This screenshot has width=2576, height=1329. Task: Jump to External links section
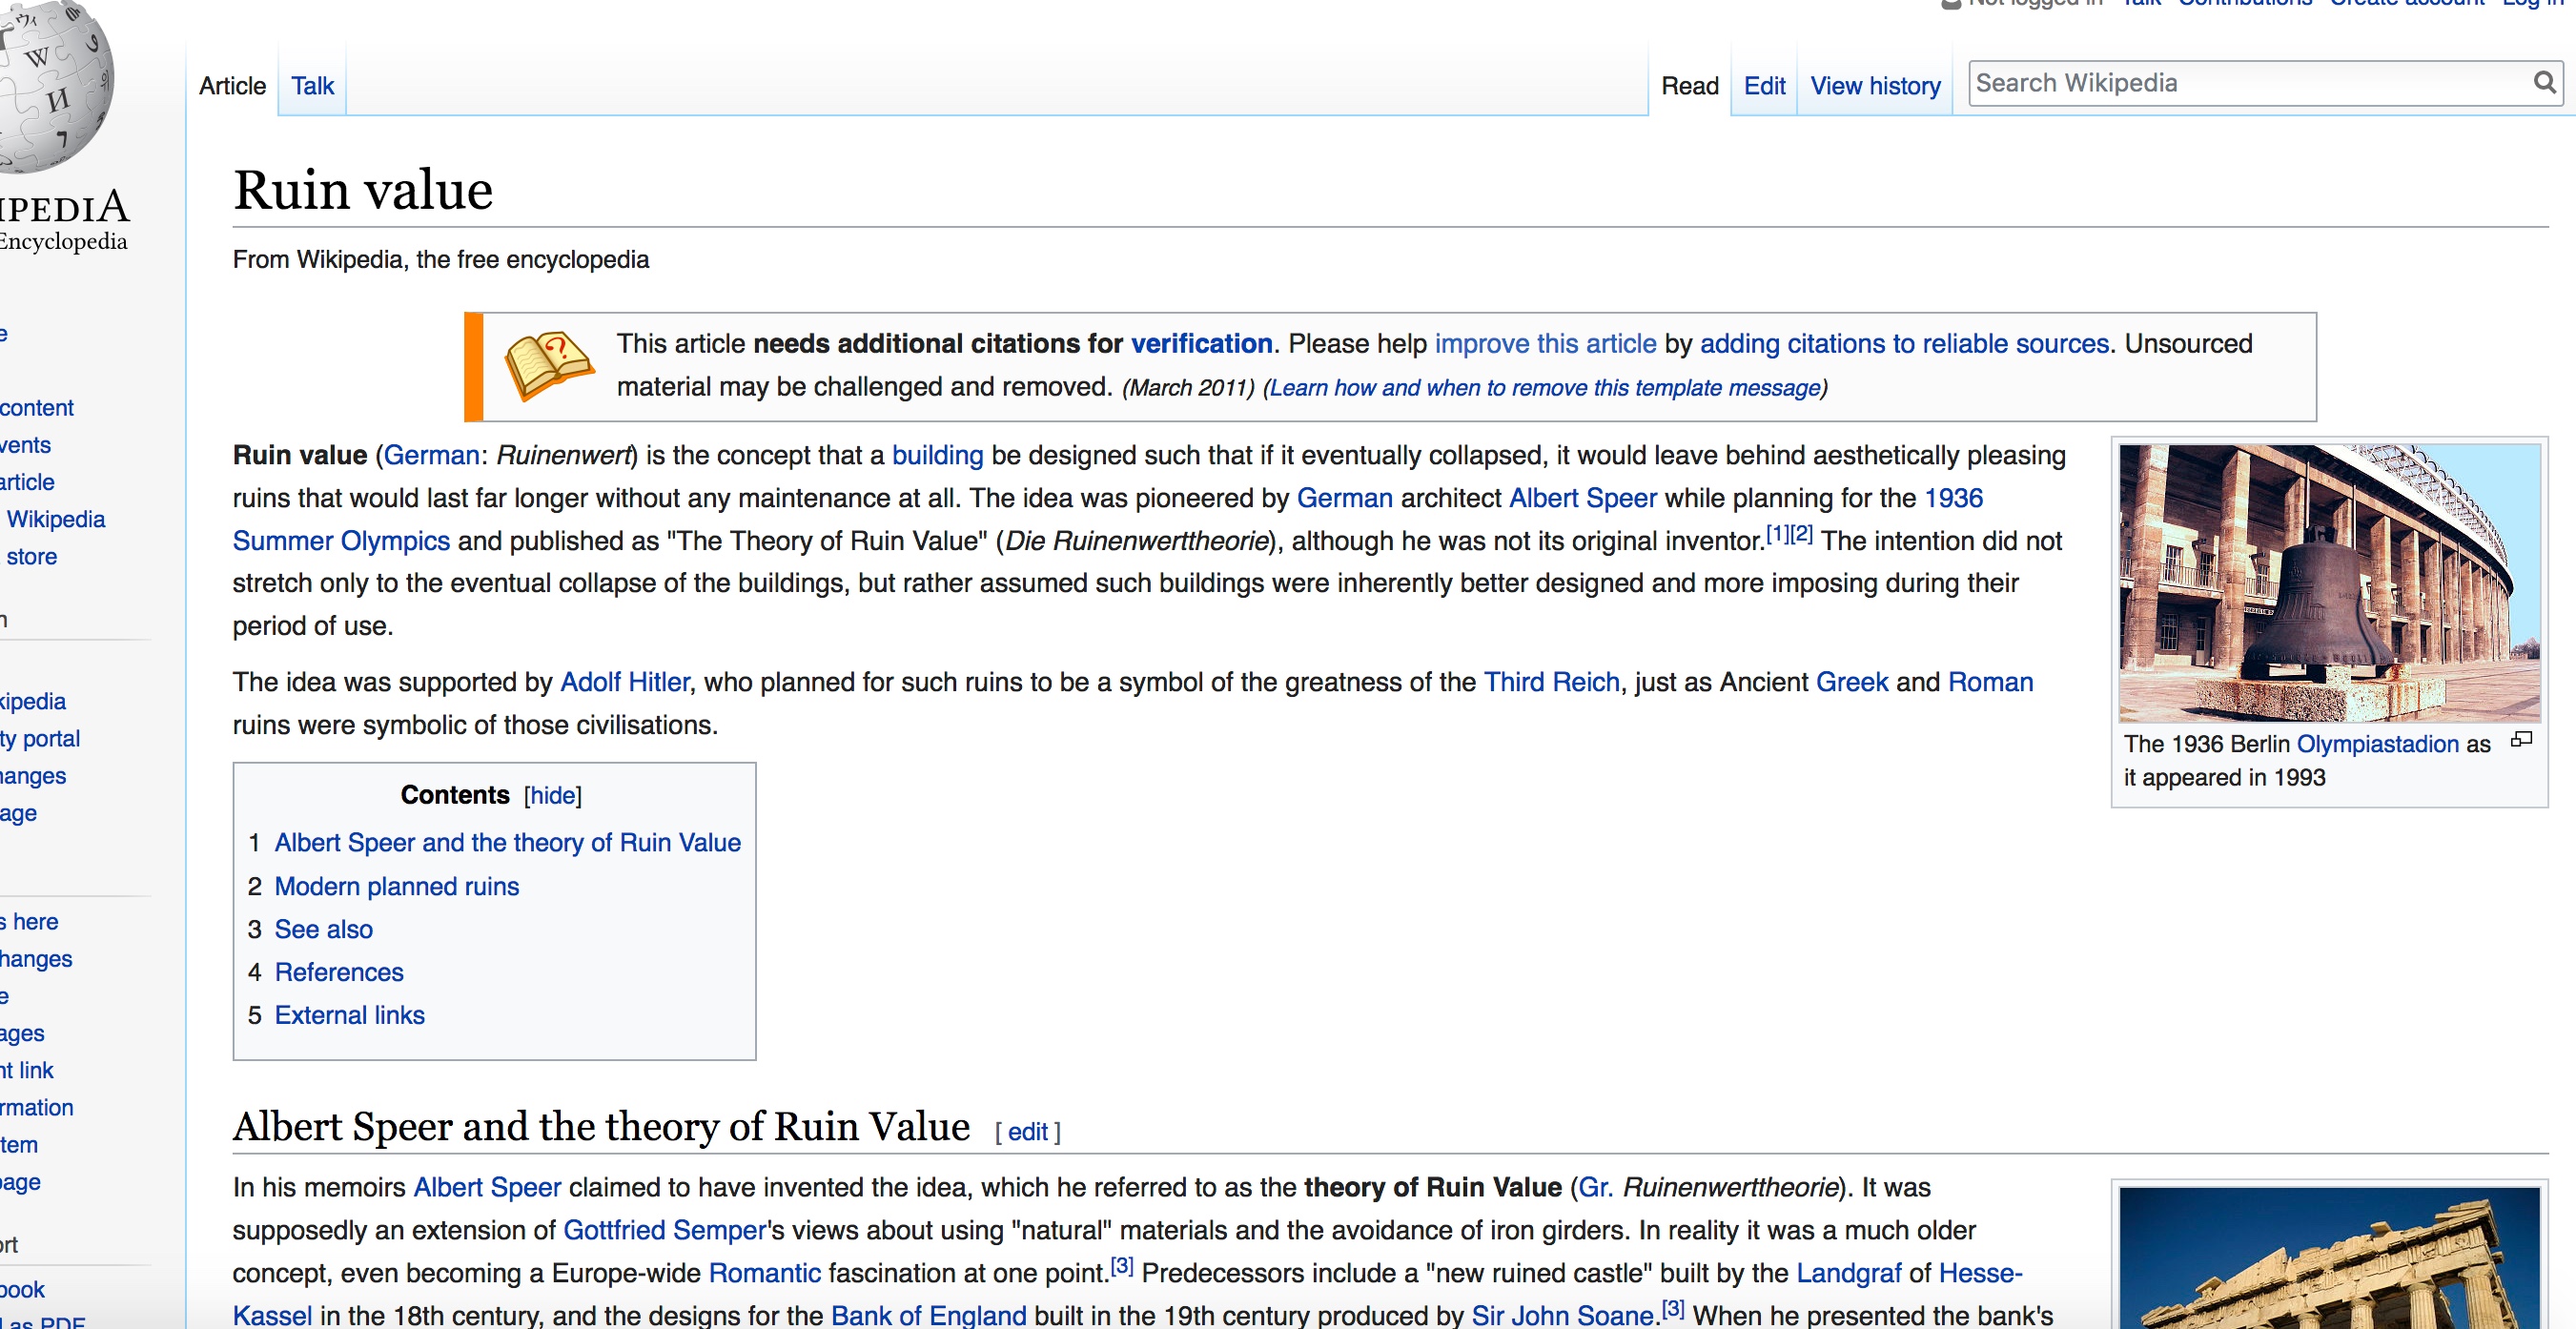[349, 1016]
